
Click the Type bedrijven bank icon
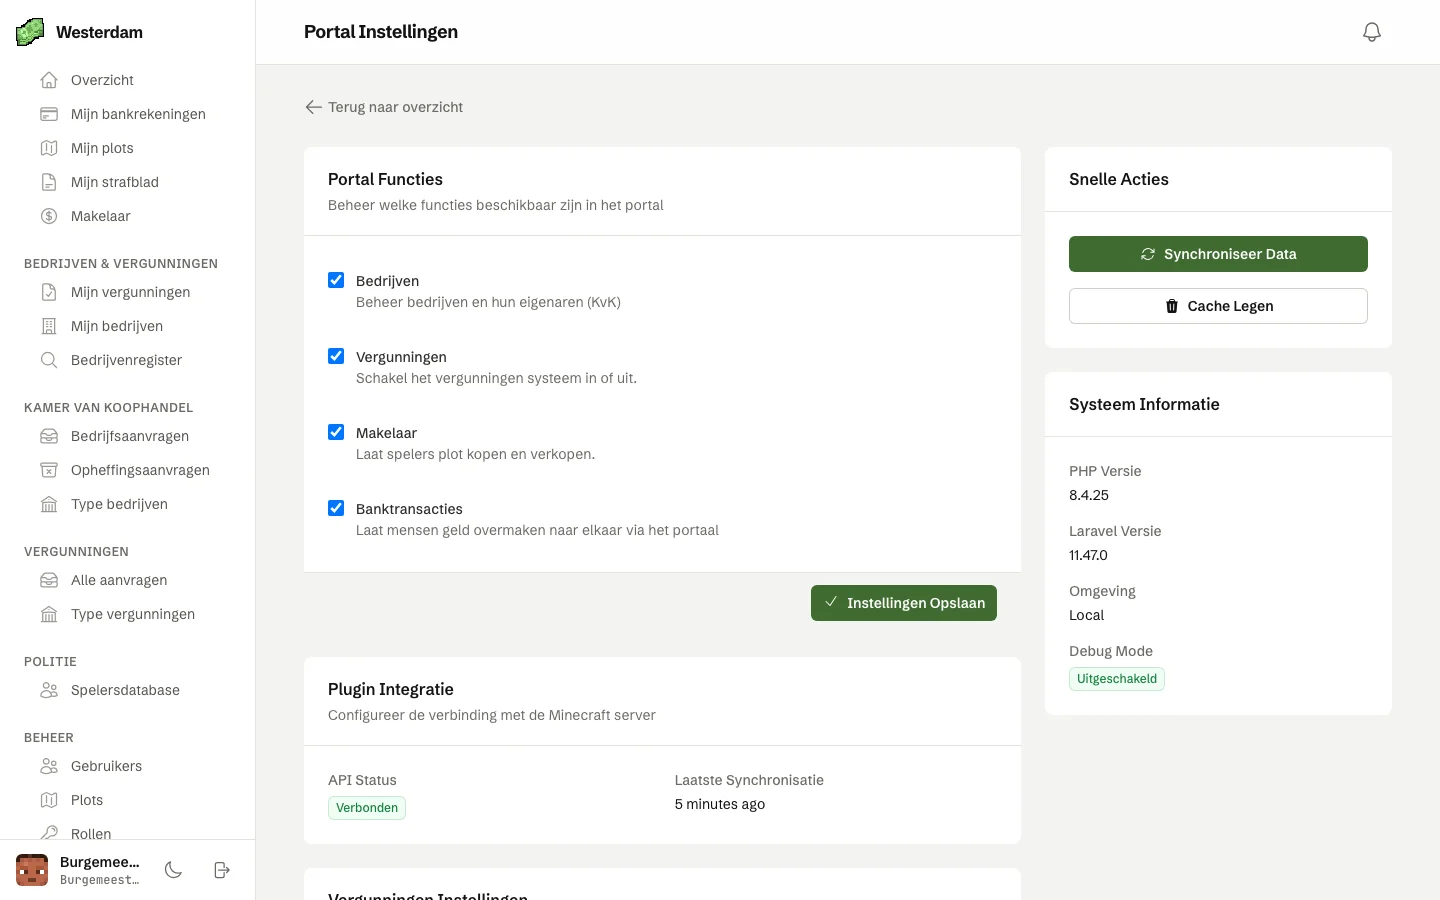49,504
